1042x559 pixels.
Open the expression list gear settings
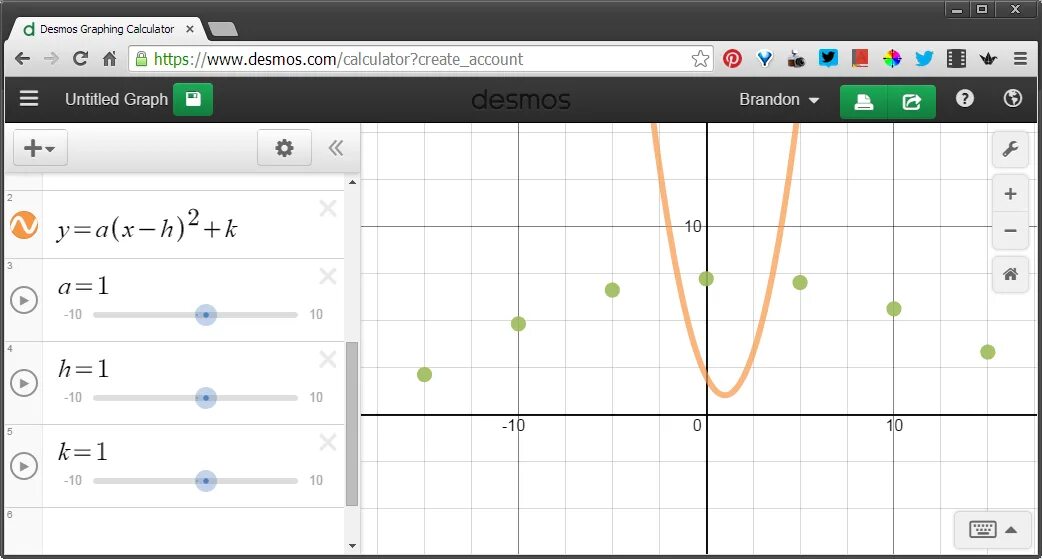(284, 148)
